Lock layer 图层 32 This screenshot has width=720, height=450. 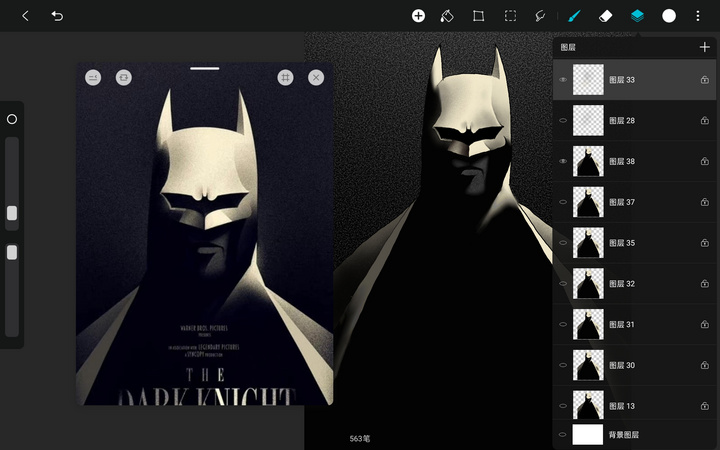coord(704,284)
